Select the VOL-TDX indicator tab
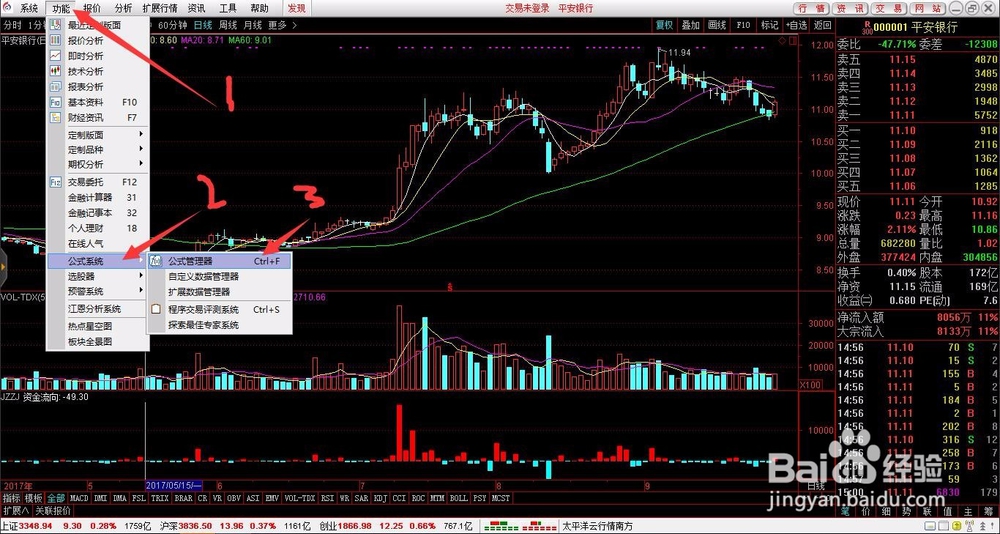The height and width of the screenshot is (534, 1000). [x=299, y=498]
